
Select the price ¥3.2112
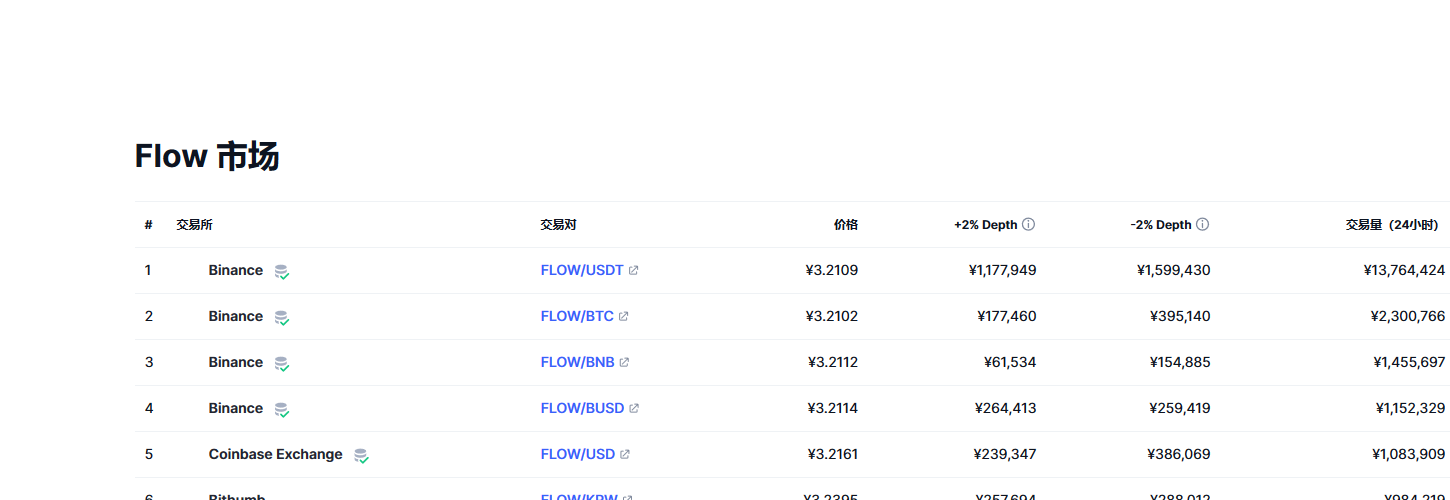point(833,362)
